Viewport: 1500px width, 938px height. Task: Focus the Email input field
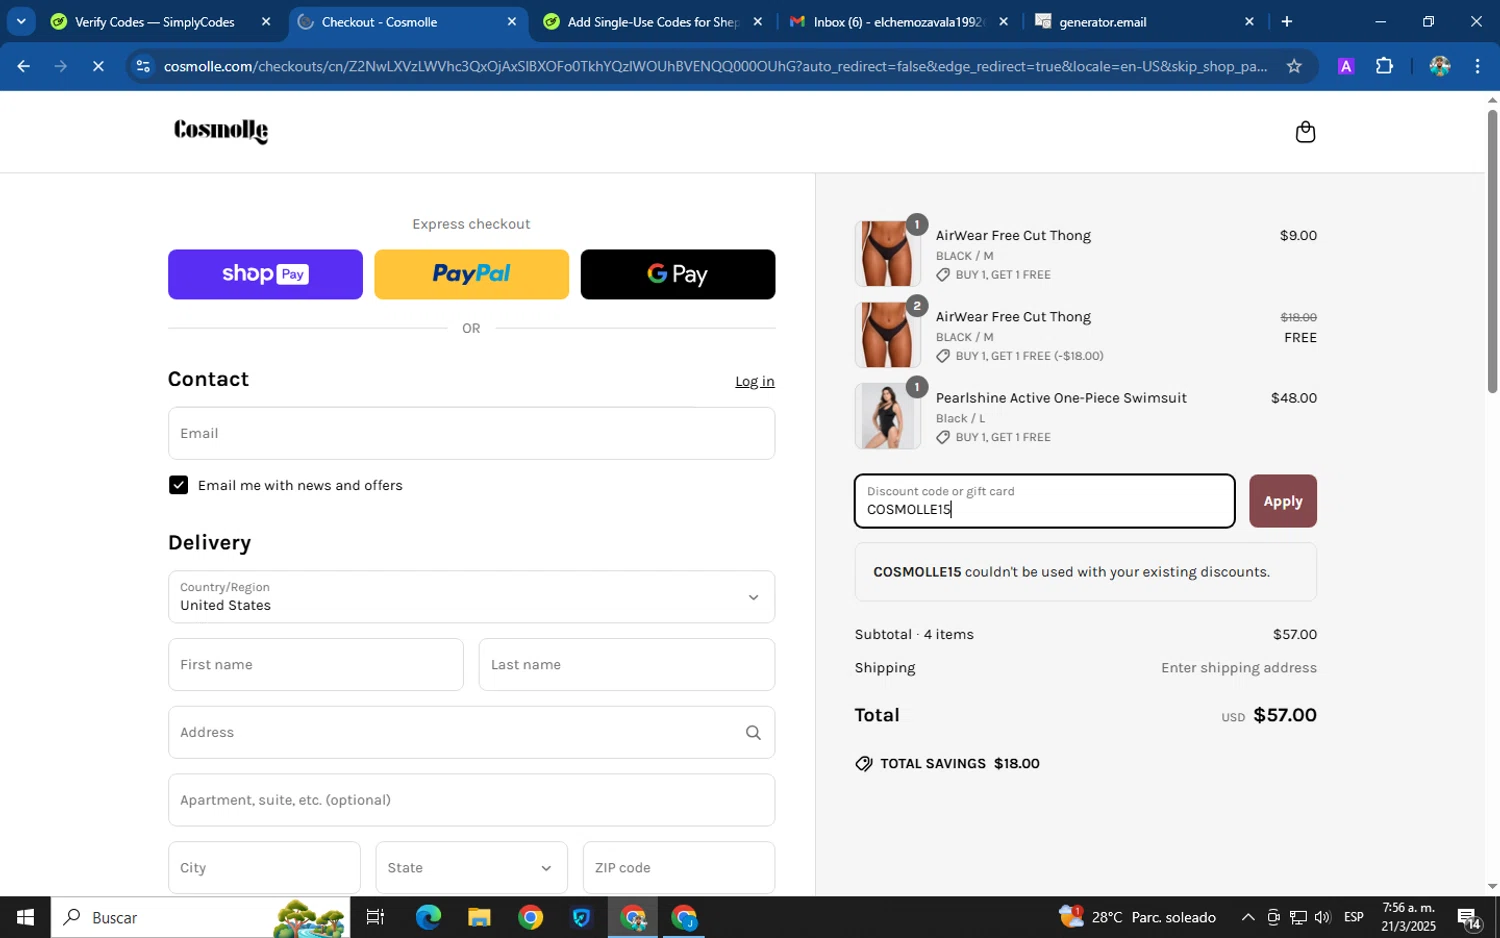coord(471,433)
